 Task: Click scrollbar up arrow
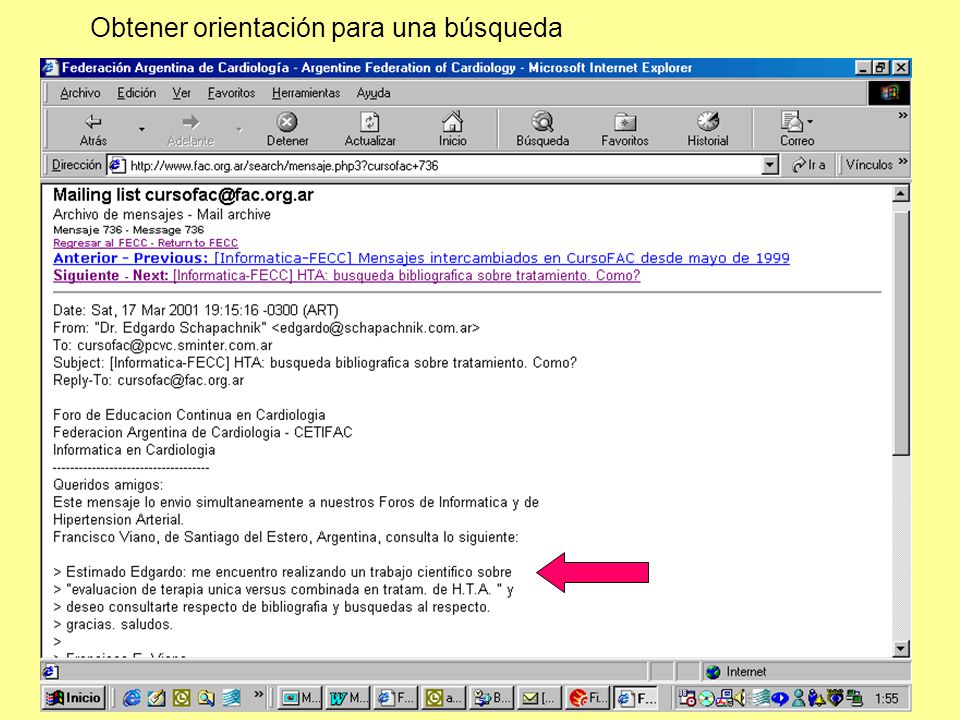coord(901,194)
